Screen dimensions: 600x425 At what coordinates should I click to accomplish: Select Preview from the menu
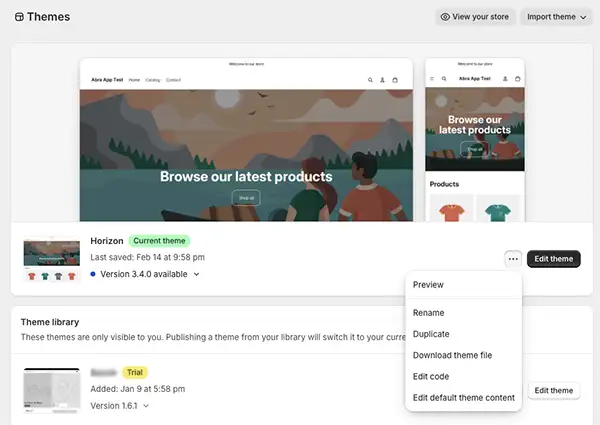(x=428, y=285)
